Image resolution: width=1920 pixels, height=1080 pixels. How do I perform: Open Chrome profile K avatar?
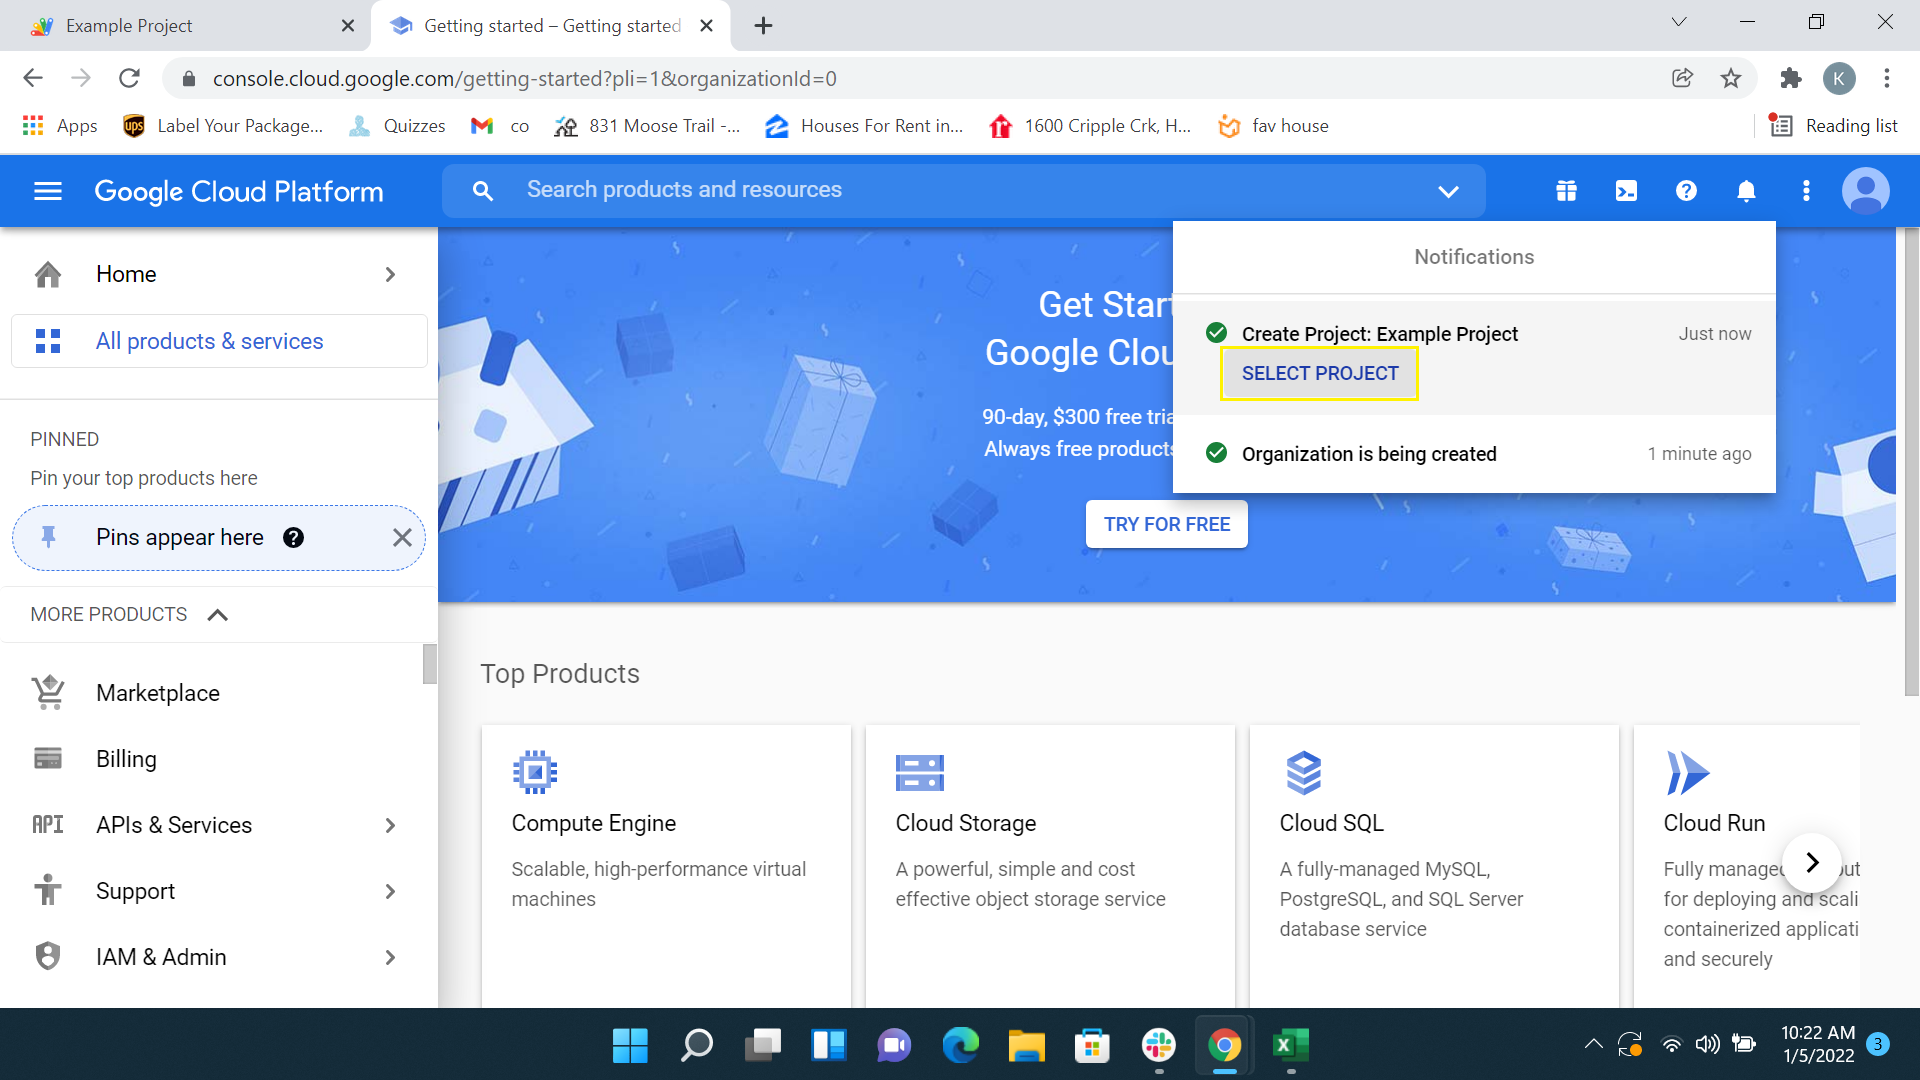[x=1839, y=78]
